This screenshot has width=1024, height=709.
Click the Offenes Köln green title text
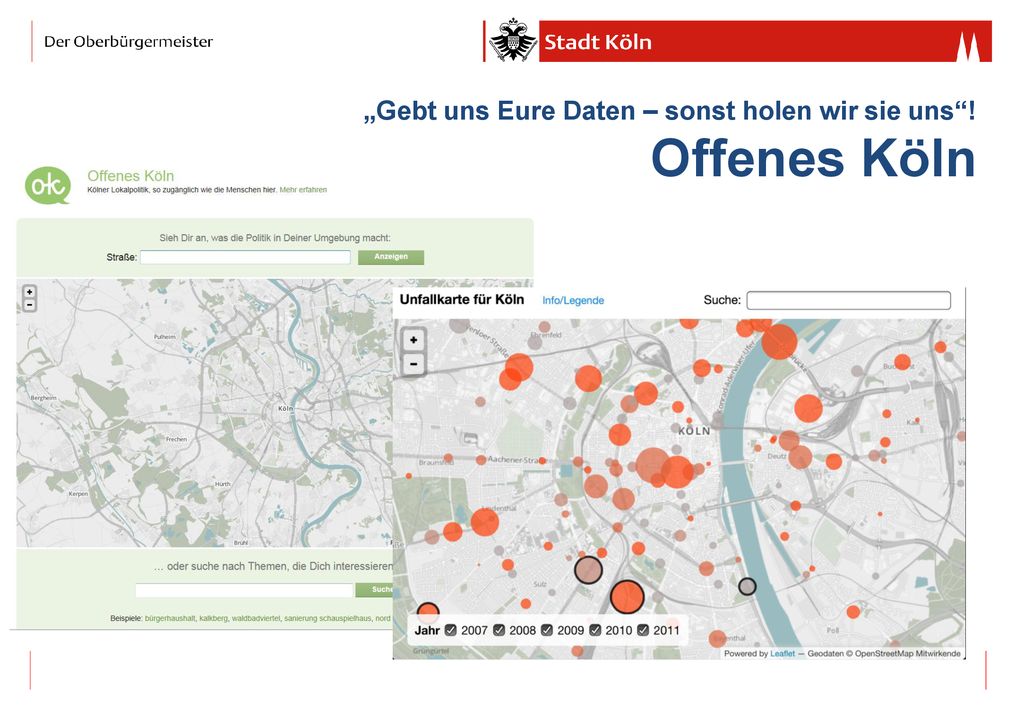tap(131, 176)
